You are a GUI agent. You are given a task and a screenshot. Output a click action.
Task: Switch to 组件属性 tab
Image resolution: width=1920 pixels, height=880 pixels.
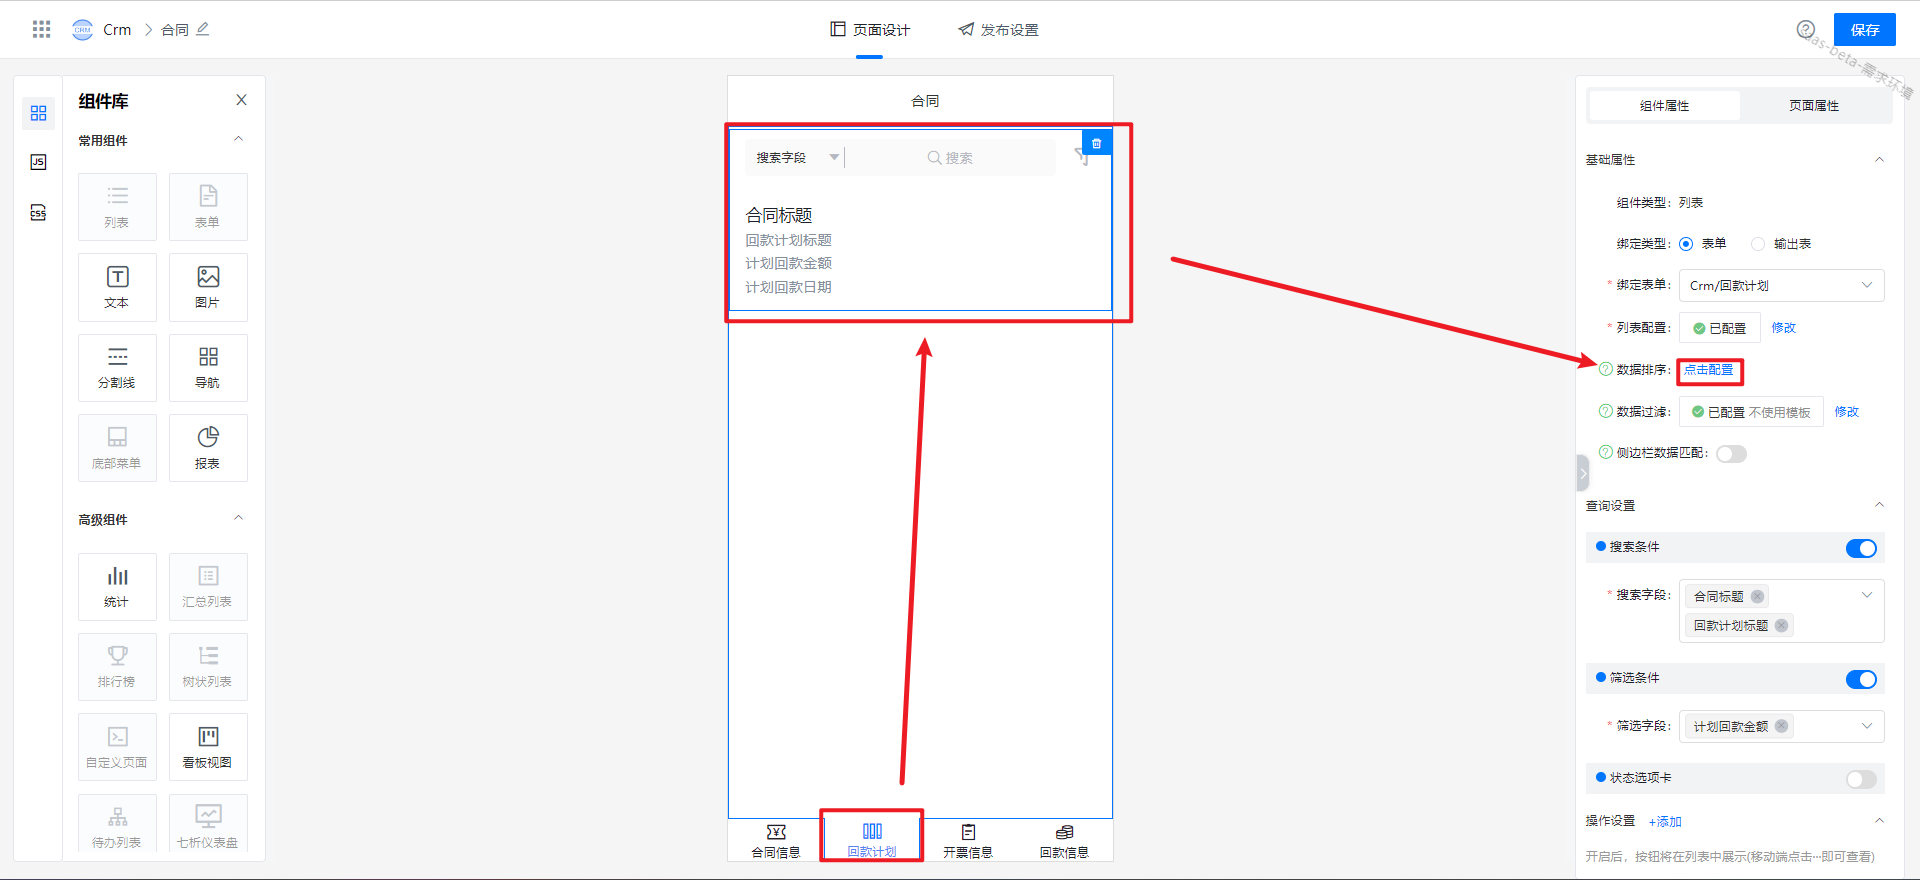point(1664,105)
